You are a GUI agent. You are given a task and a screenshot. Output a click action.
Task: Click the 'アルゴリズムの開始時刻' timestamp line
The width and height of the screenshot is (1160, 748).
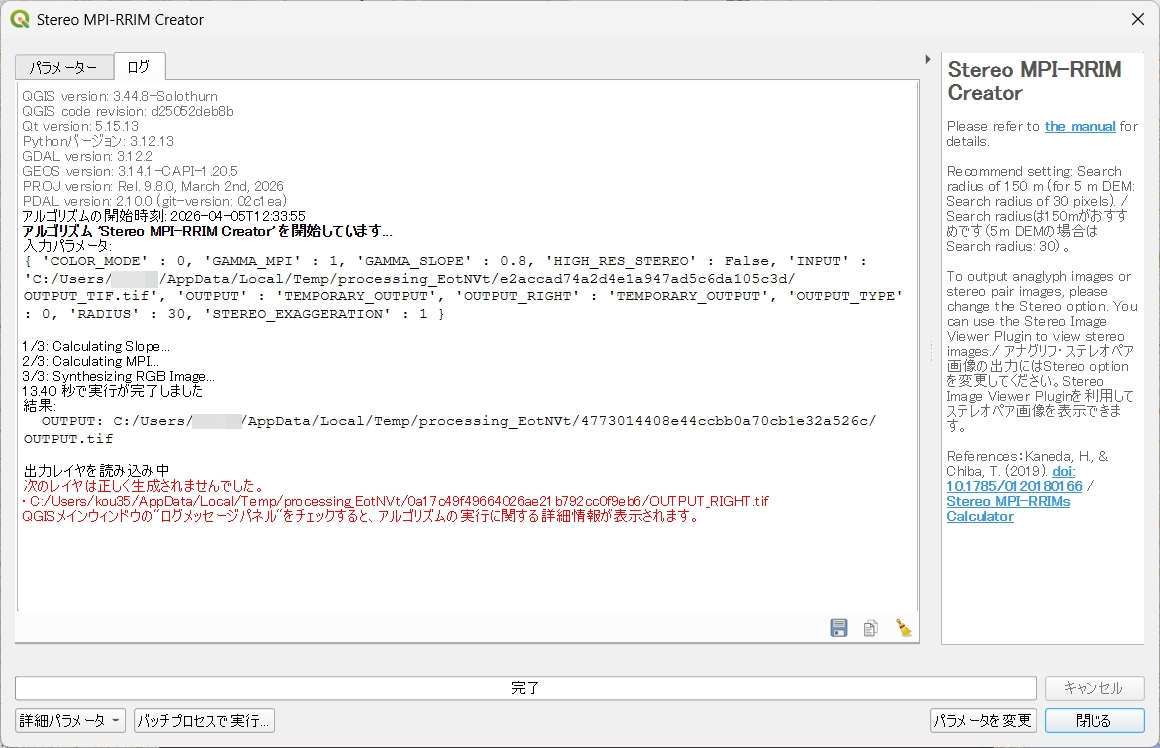(x=164, y=216)
